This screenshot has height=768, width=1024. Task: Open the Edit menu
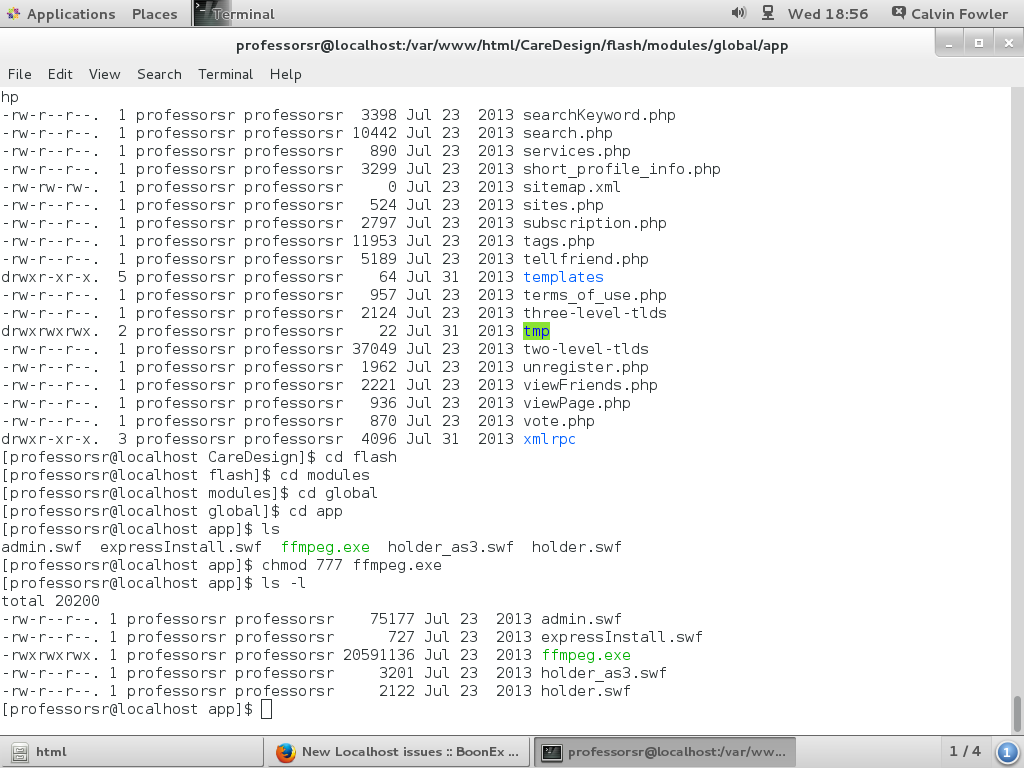coord(60,74)
